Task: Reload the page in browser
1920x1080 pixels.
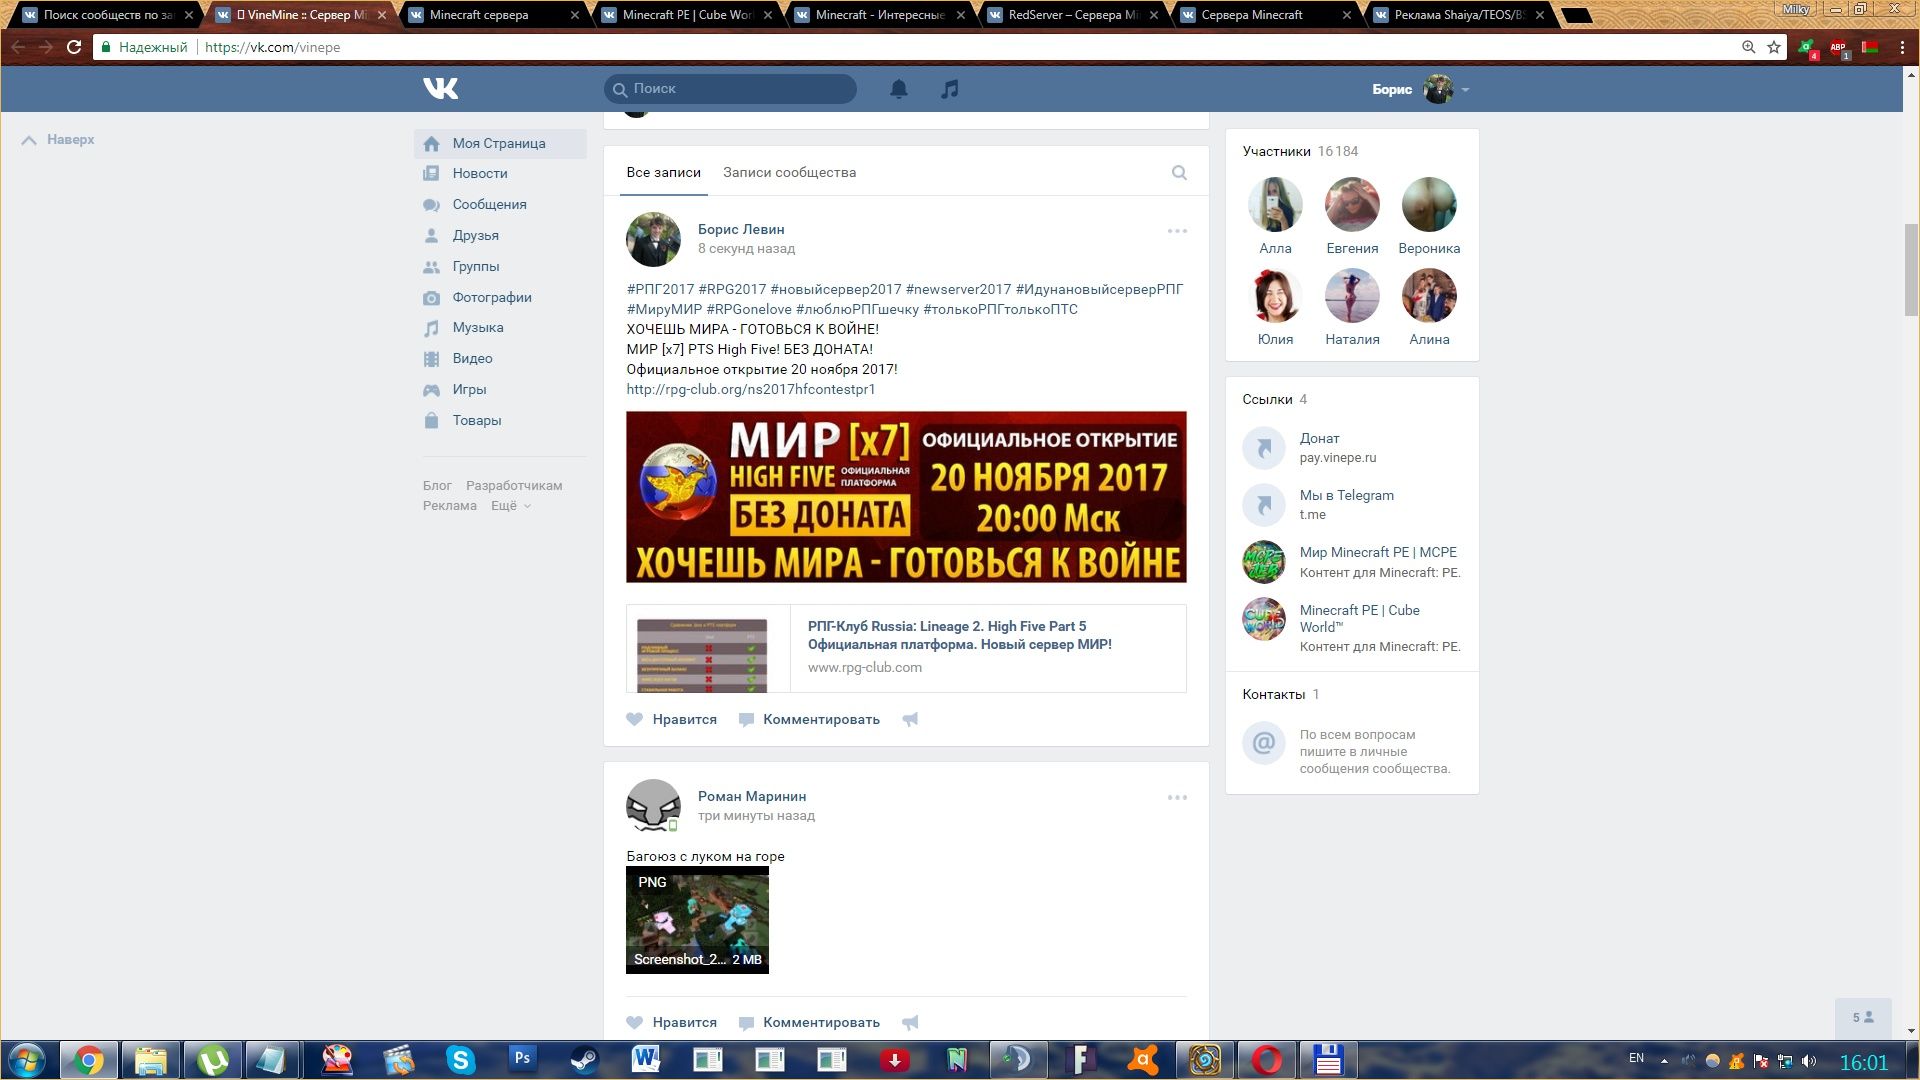Action: coord(73,47)
